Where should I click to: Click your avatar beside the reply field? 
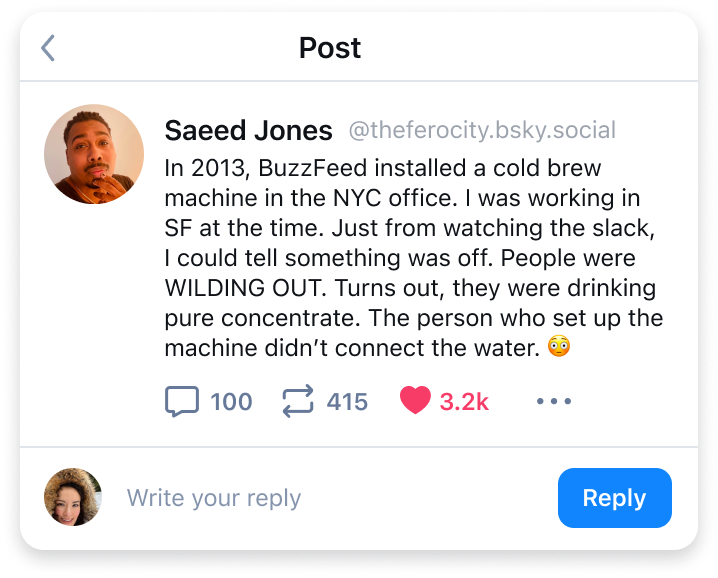pos(73,497)
